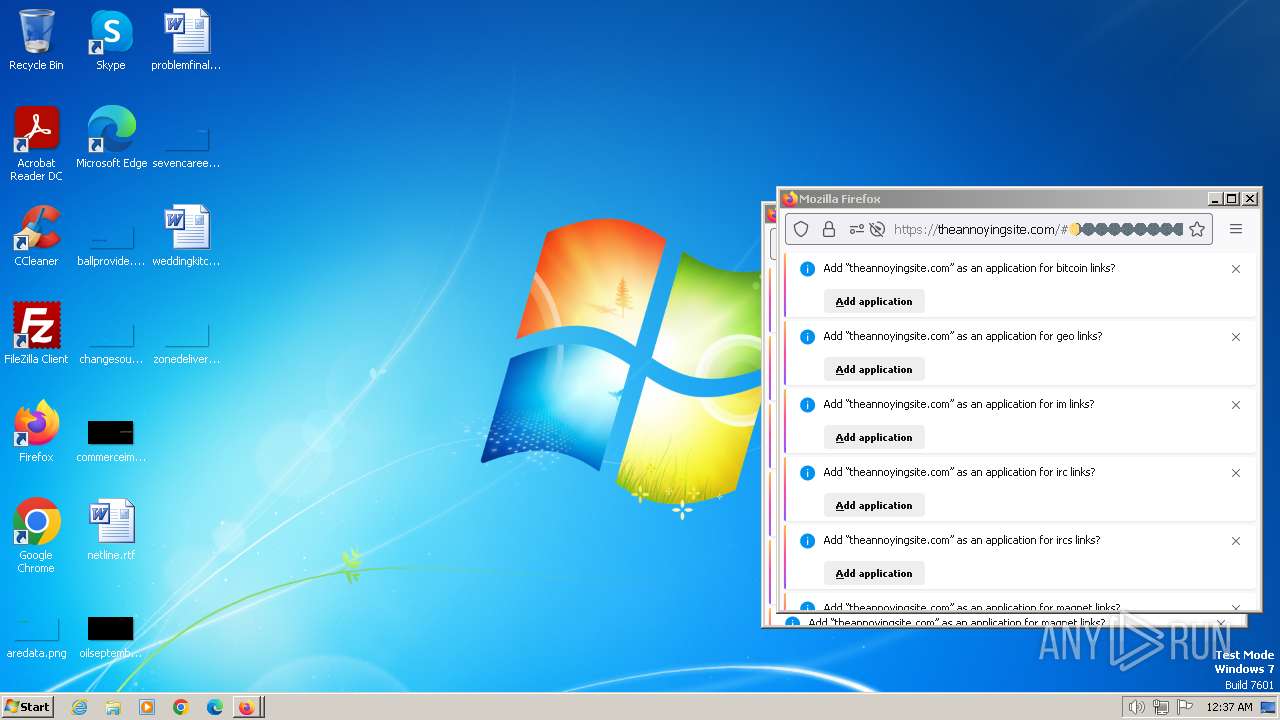Open the Recycle Bin desktop icon
Viewport: 1280px width, 720px height.
pyautogui.click(x=36, y=40)
